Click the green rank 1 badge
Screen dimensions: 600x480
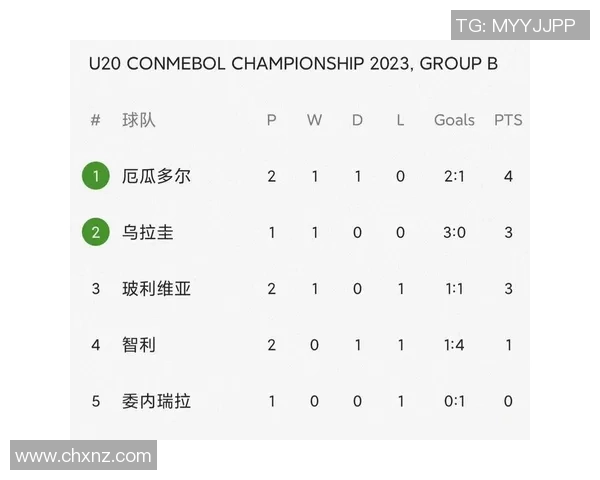click(x=96, y=177)
